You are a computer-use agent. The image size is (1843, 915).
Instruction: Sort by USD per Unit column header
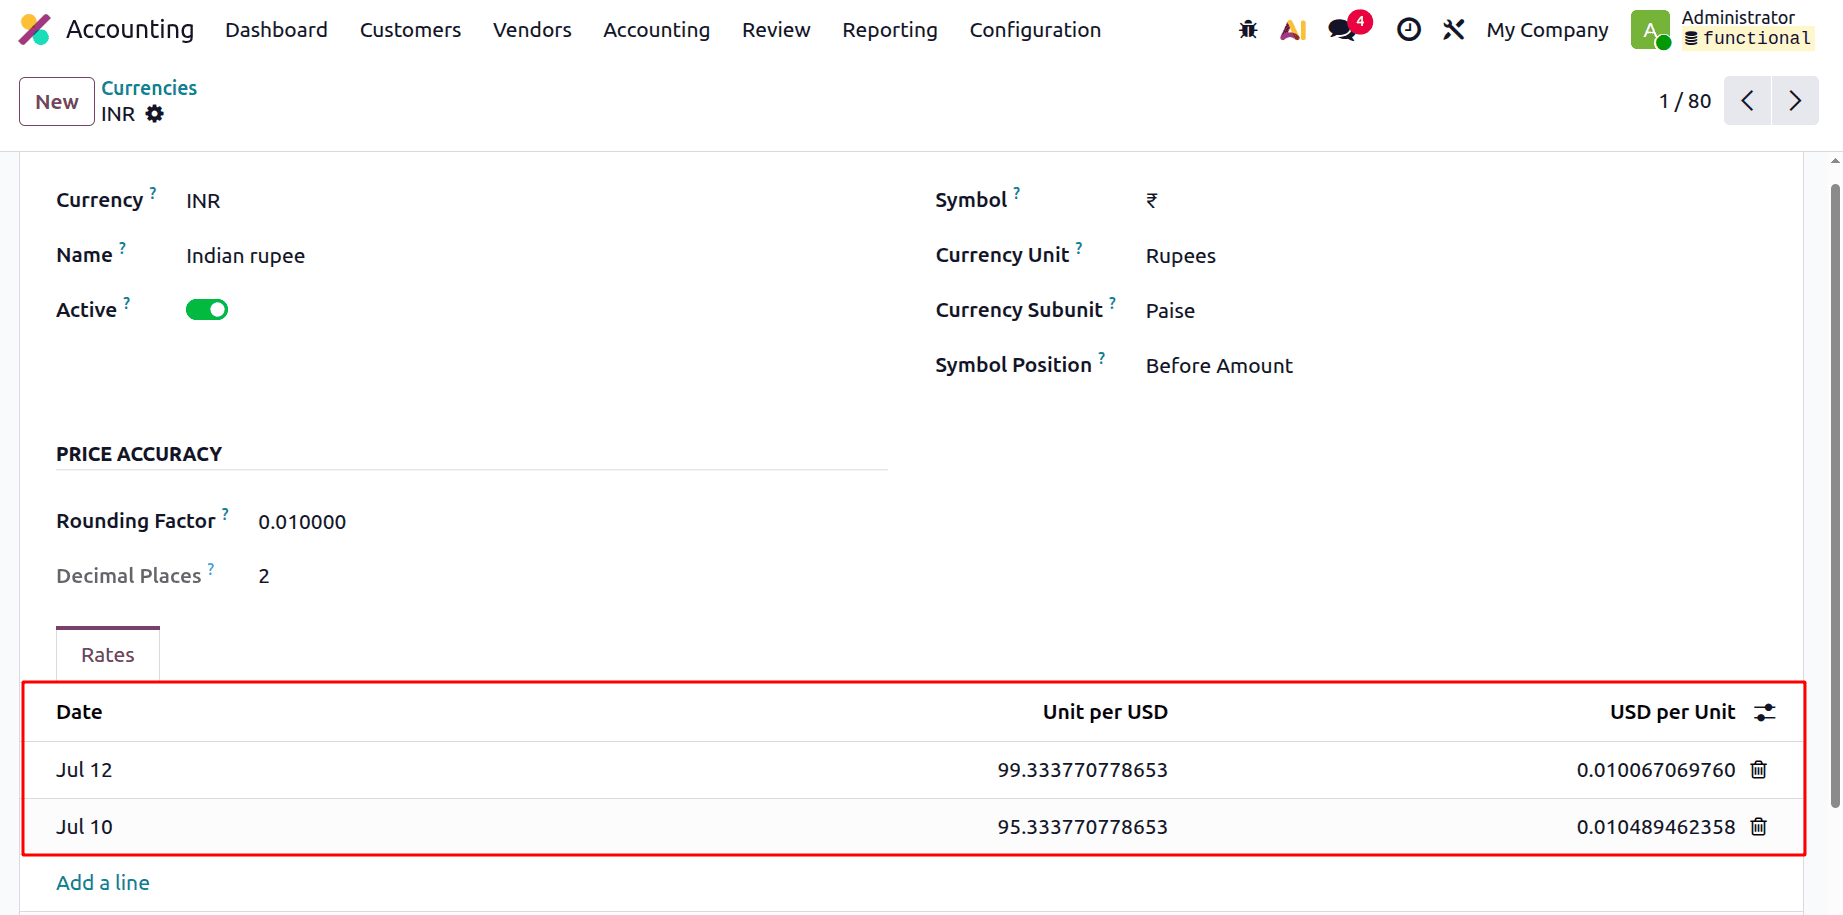pos(1672,712)
